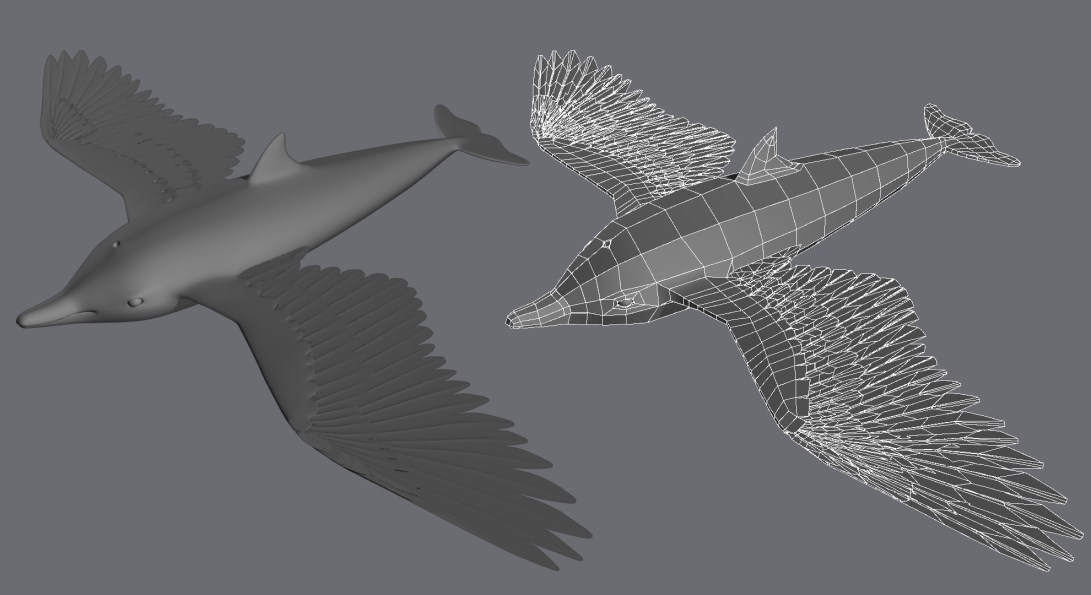Click the wireframe model's beak tip
The width and height of the screenshot is (1091, 595).
(x=514, y=322)
